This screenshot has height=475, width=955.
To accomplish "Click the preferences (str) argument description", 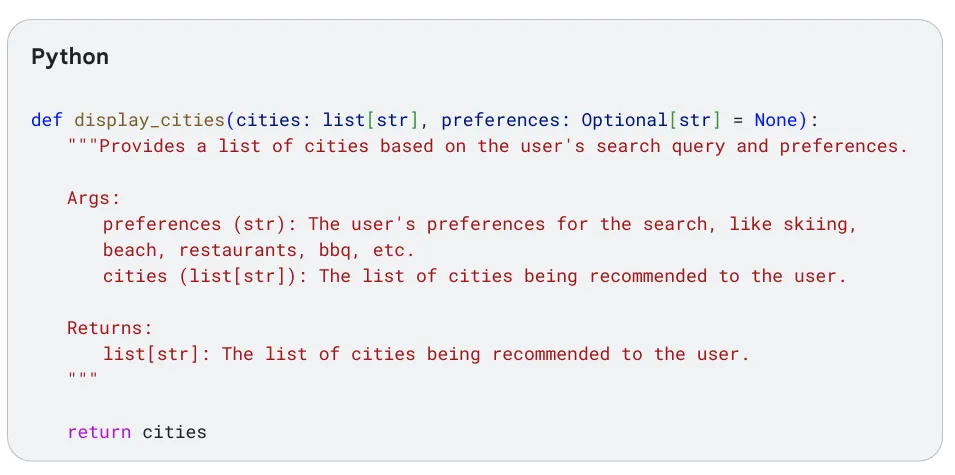I will pyautogui.click(x=480, y=225).
